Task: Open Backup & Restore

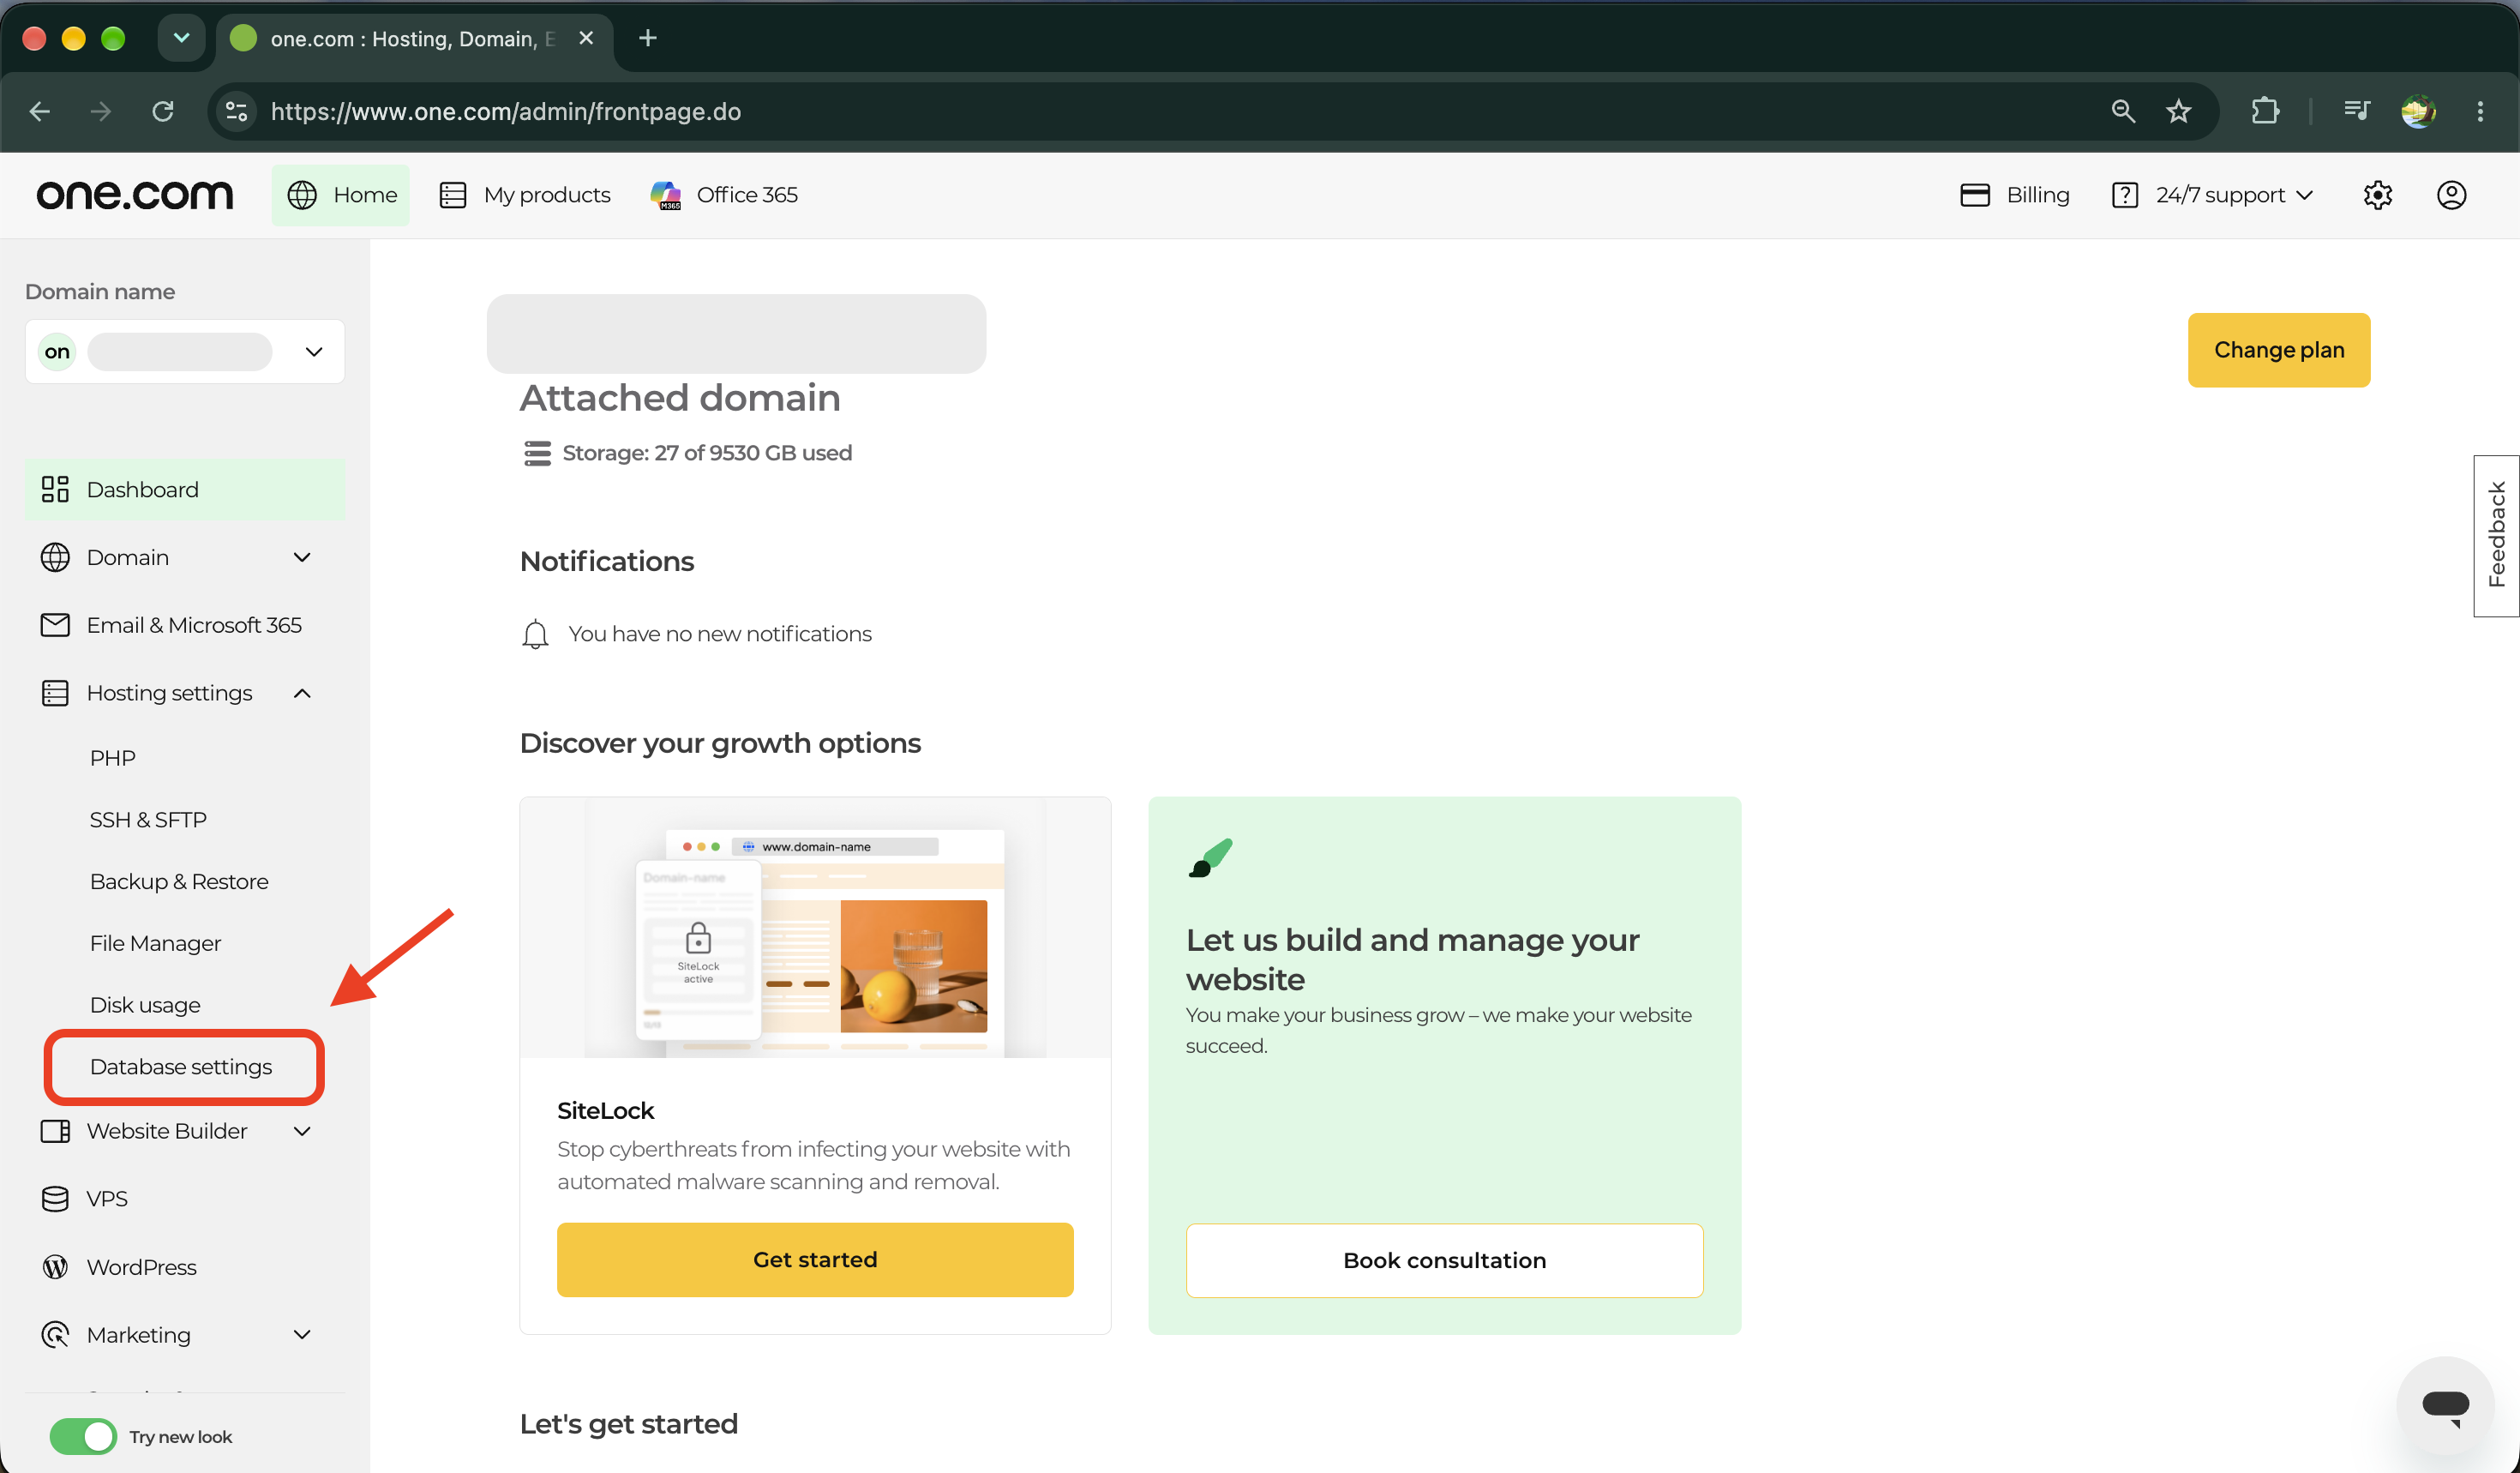Action: tap(179, 882)
